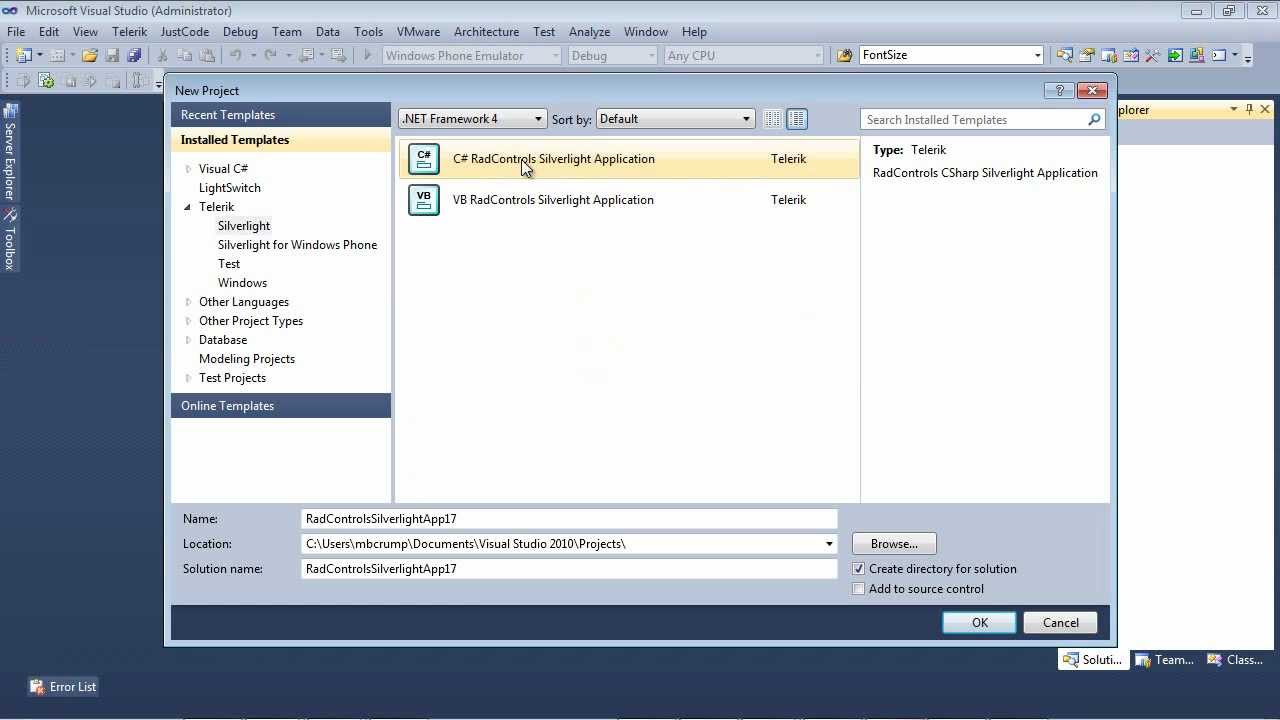The image size is (1280, 720).
Task: Toggle Create directory for solution checkbox
Action: (858, 569)
